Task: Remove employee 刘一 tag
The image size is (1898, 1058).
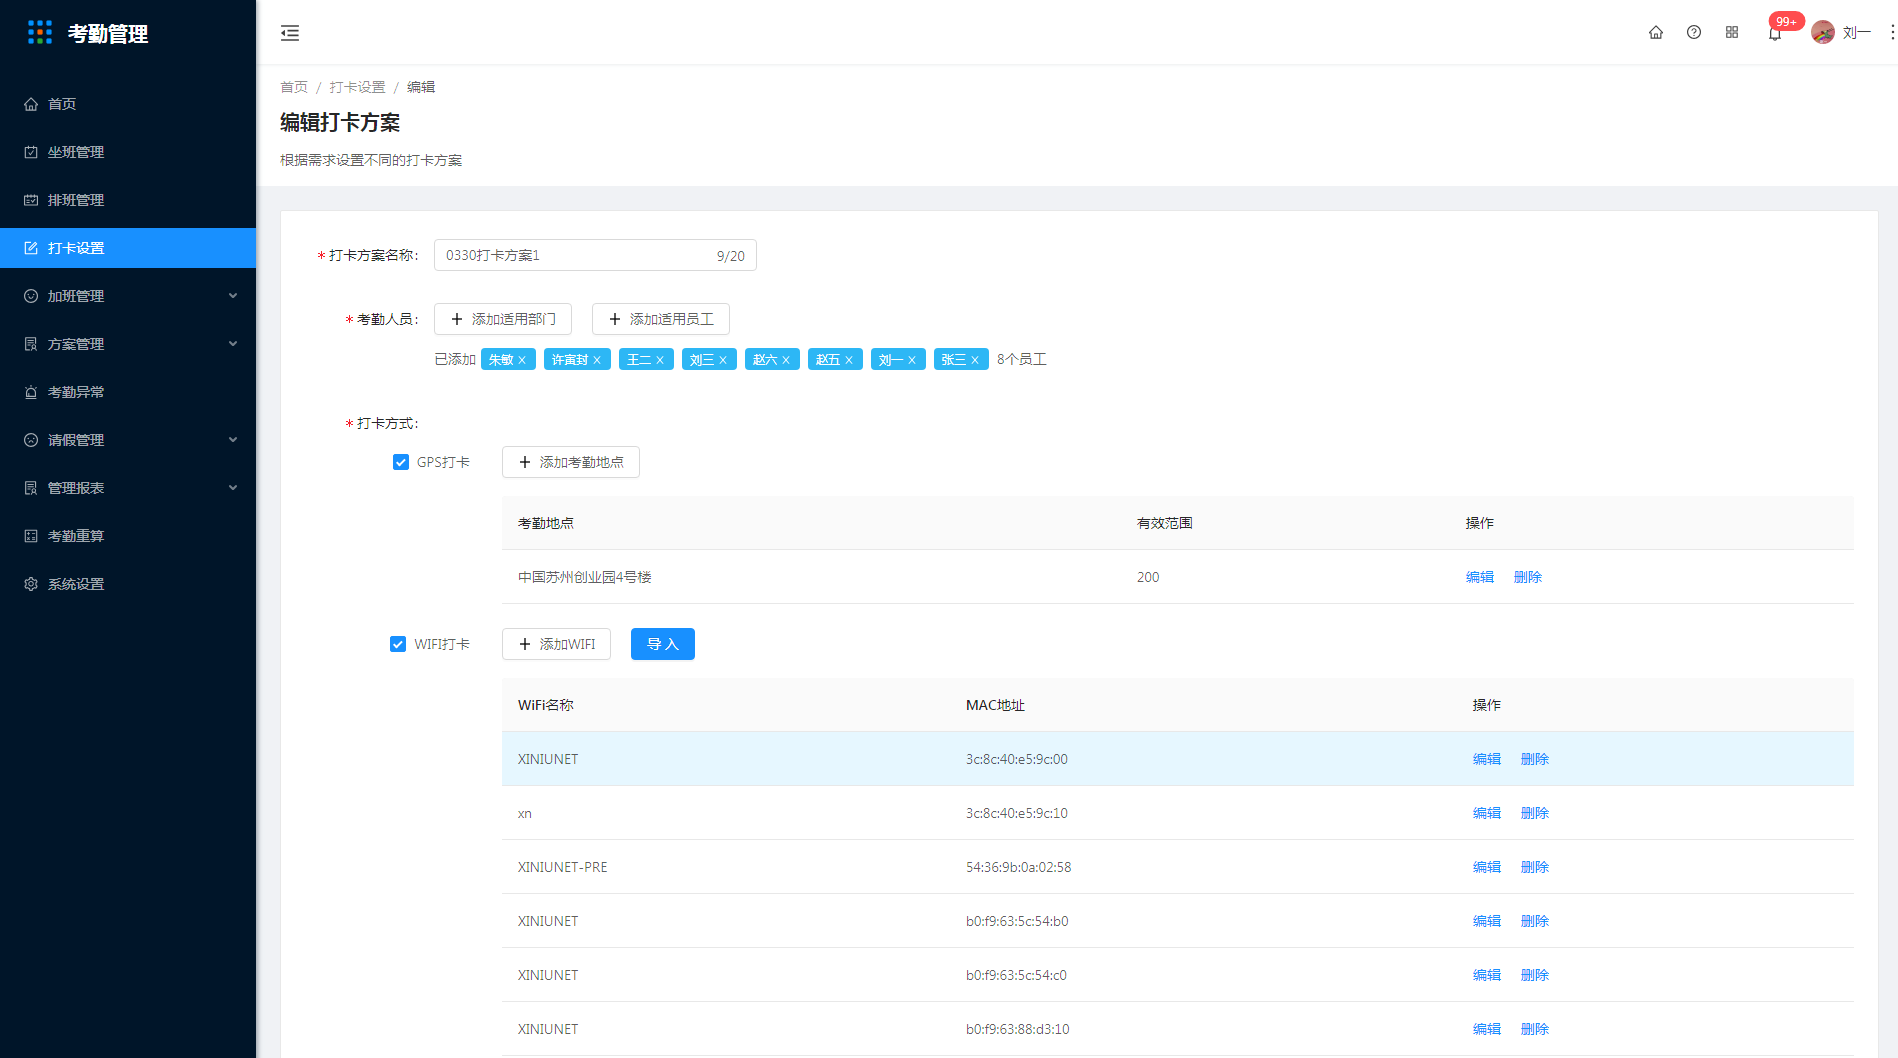Action: click(912, 360)
